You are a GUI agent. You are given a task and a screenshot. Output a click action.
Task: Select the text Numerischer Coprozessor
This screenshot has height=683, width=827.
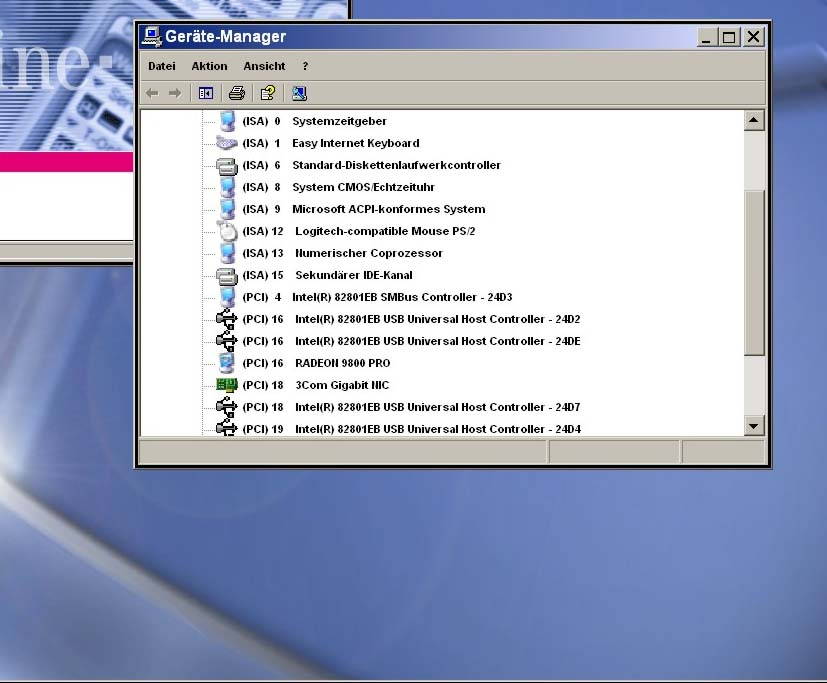tap(369, 253)
